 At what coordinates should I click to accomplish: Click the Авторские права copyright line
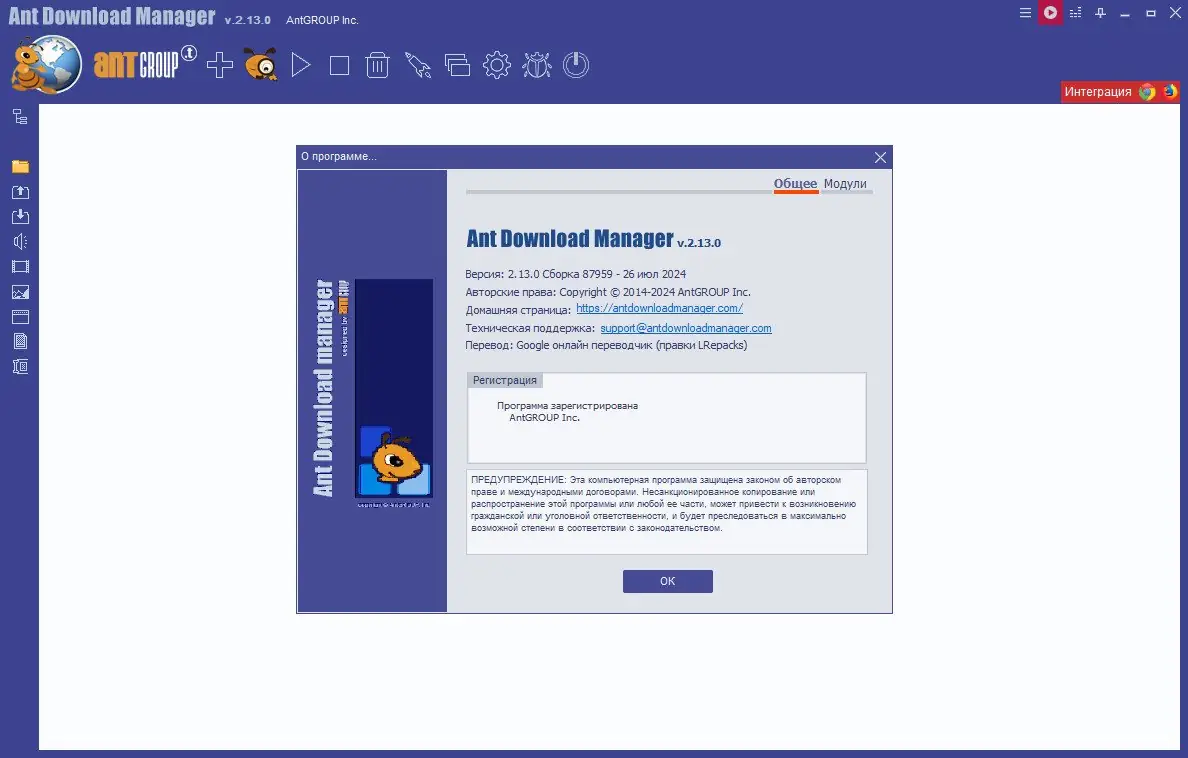pyautogui.click(x=608, y=292)
